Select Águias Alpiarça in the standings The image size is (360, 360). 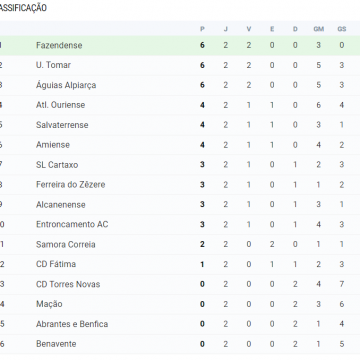[66, 85]
